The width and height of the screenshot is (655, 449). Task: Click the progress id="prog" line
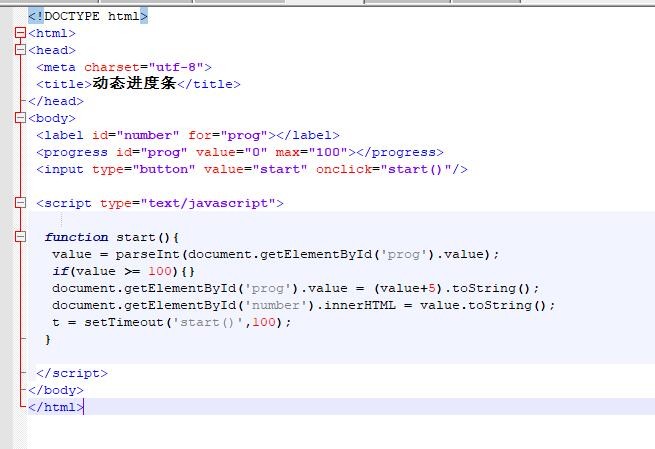tap(240, 152)
